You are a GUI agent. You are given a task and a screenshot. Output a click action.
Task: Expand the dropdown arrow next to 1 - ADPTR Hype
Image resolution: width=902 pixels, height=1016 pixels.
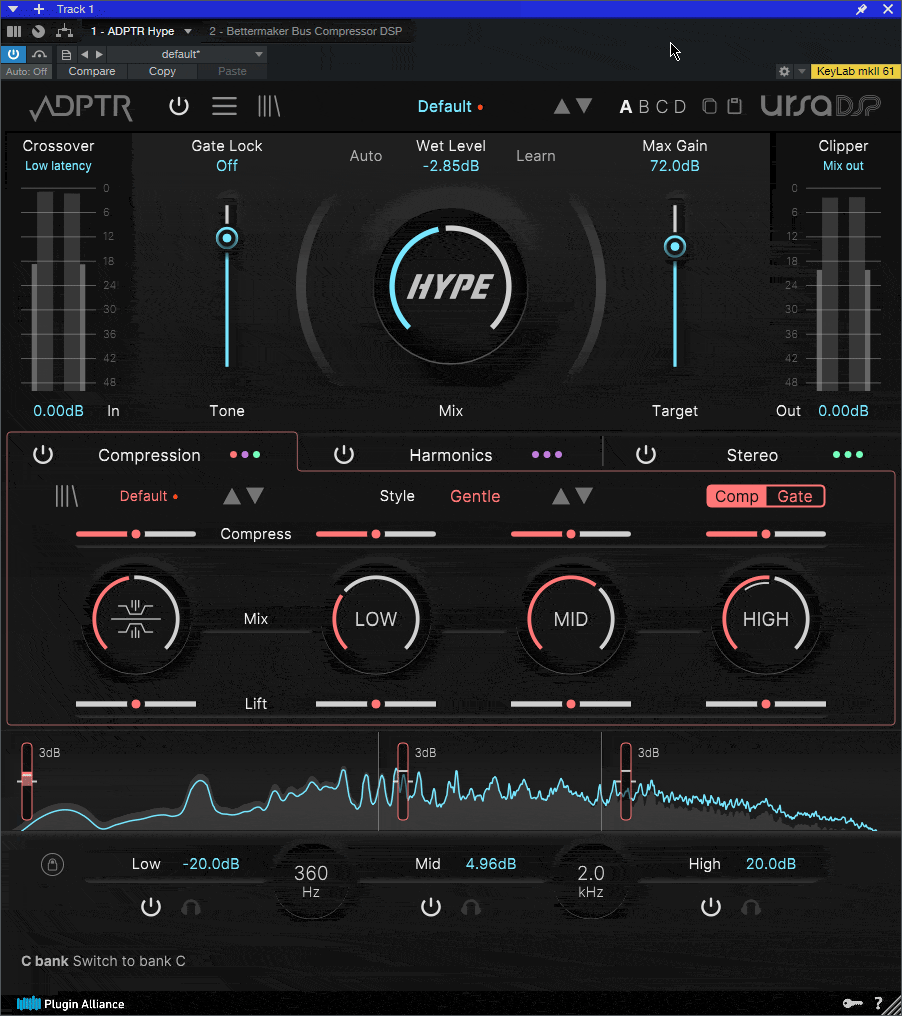pos(188,31)
